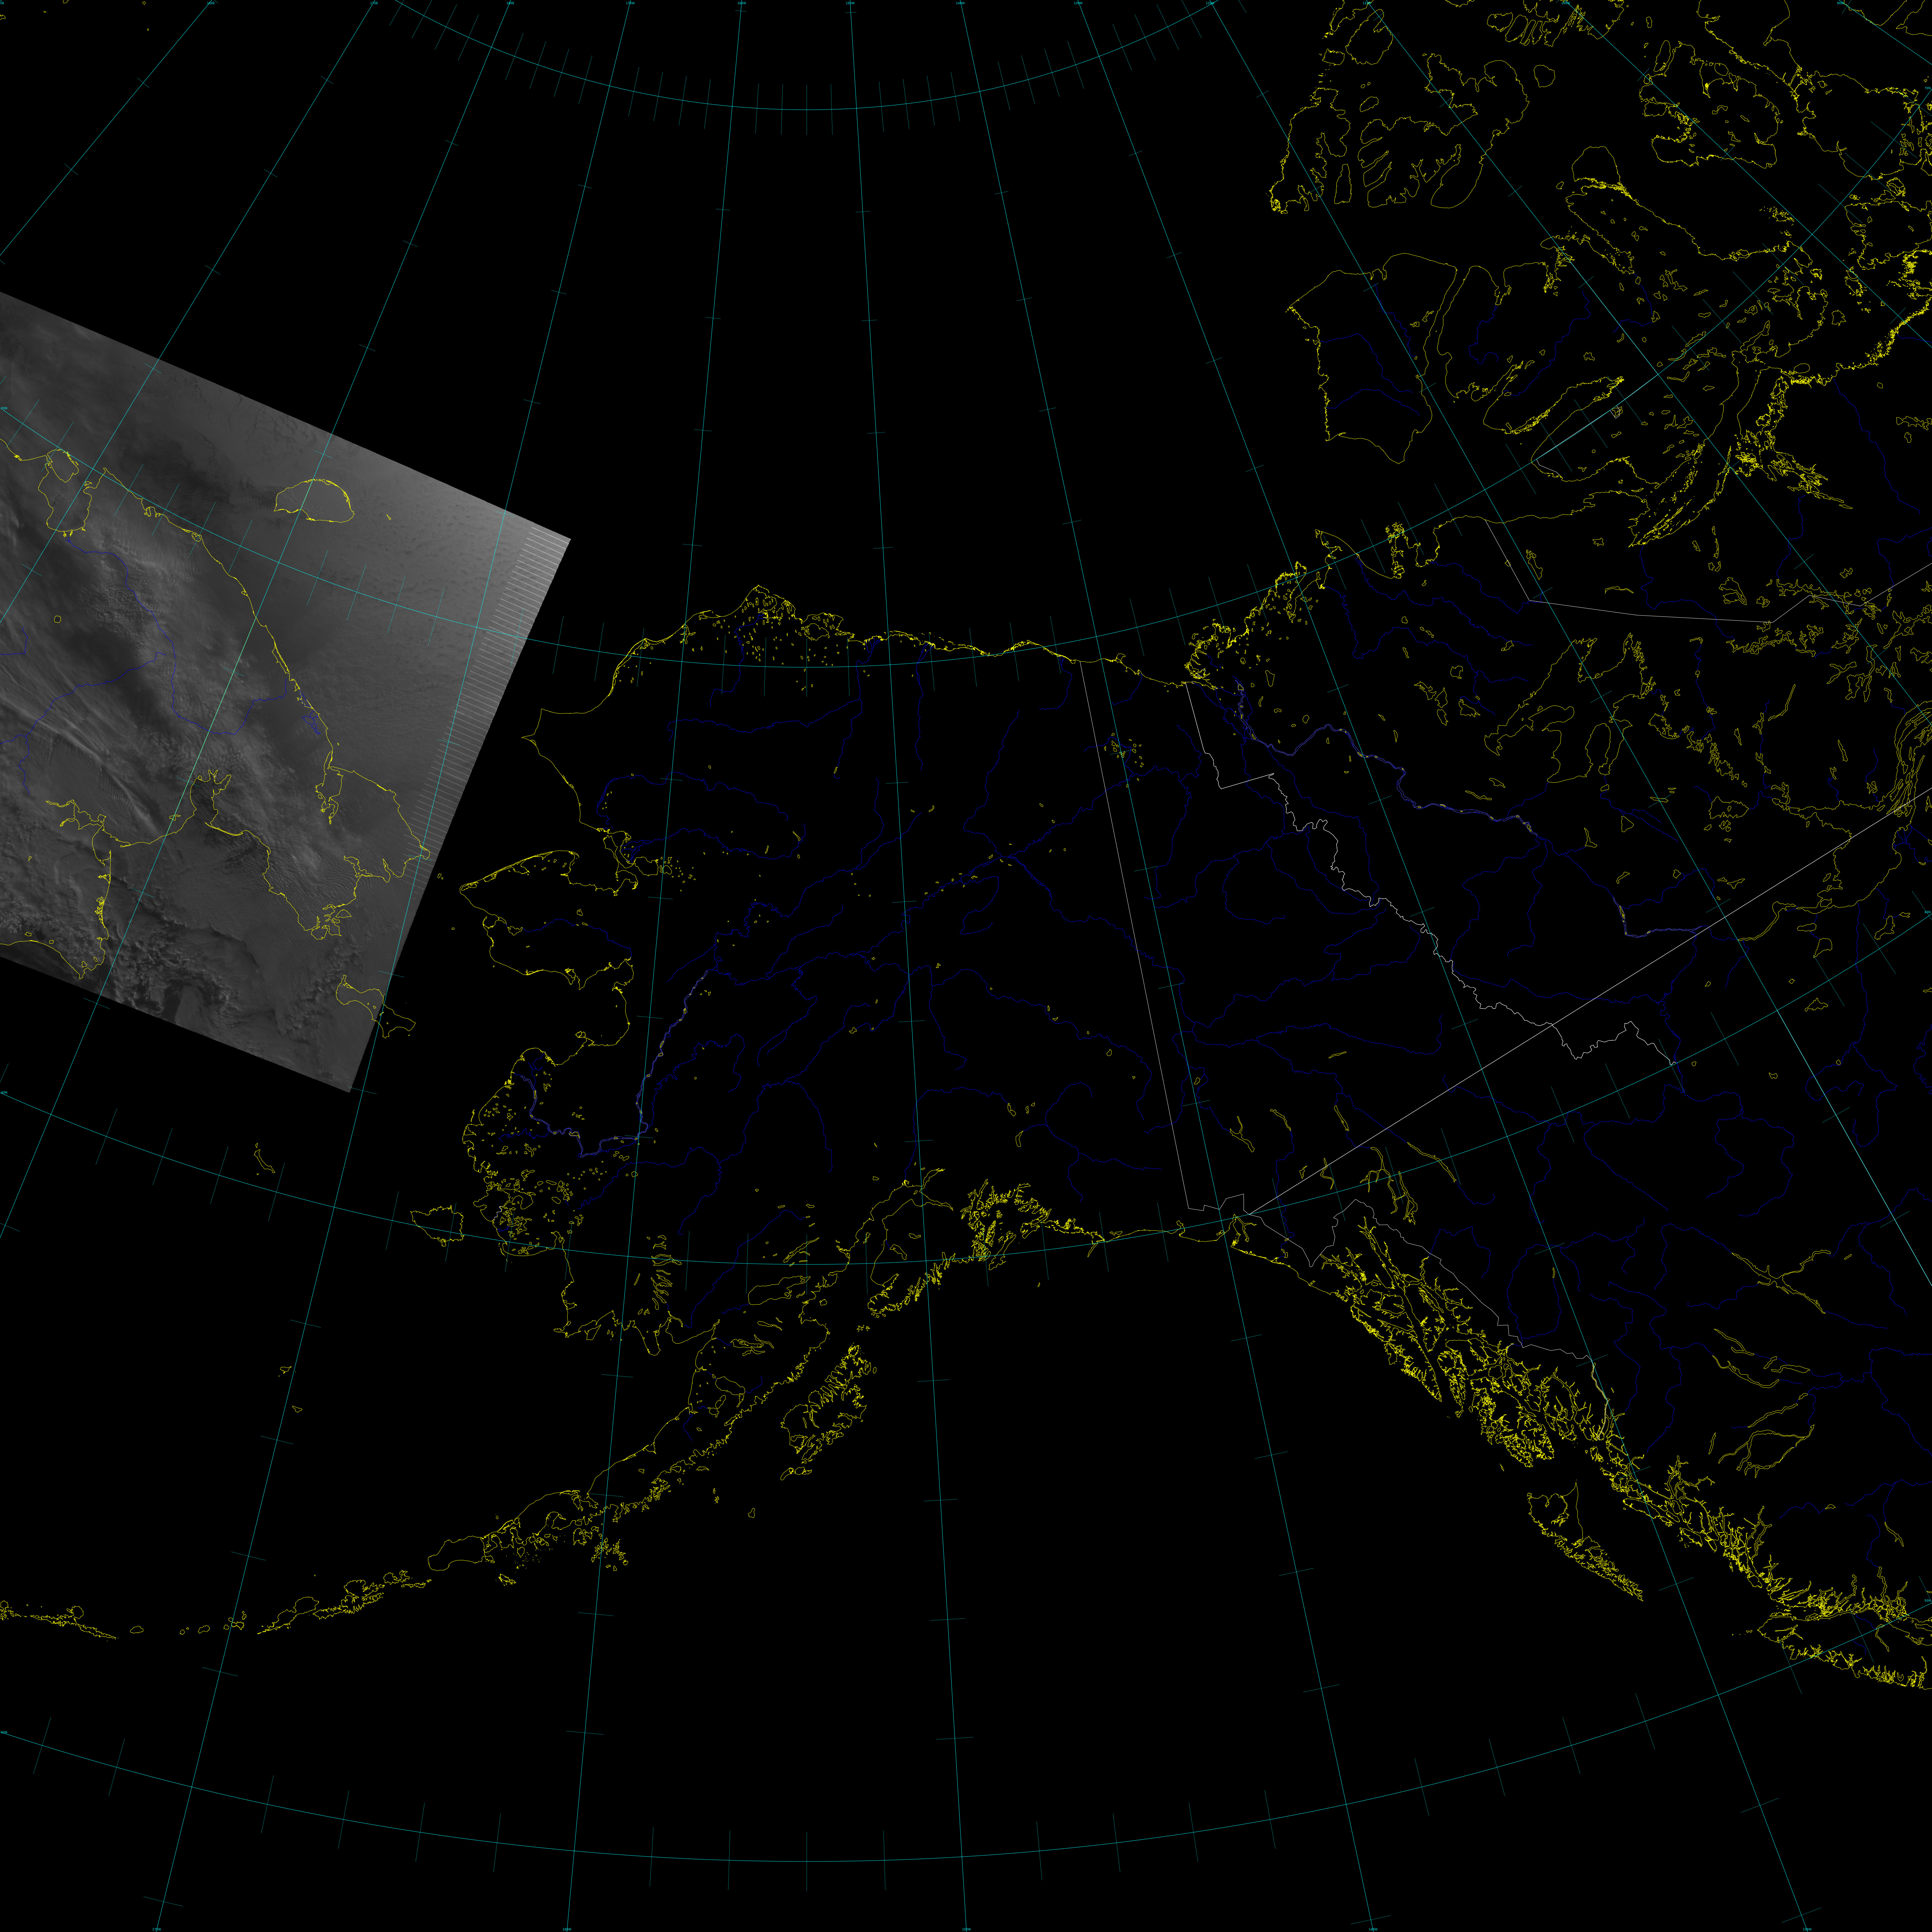The width and height of the screenshot is (1932, 1932).
Task: Click the 170W longitude label at top
Action: pyautogui.click(x=630, y=3)
